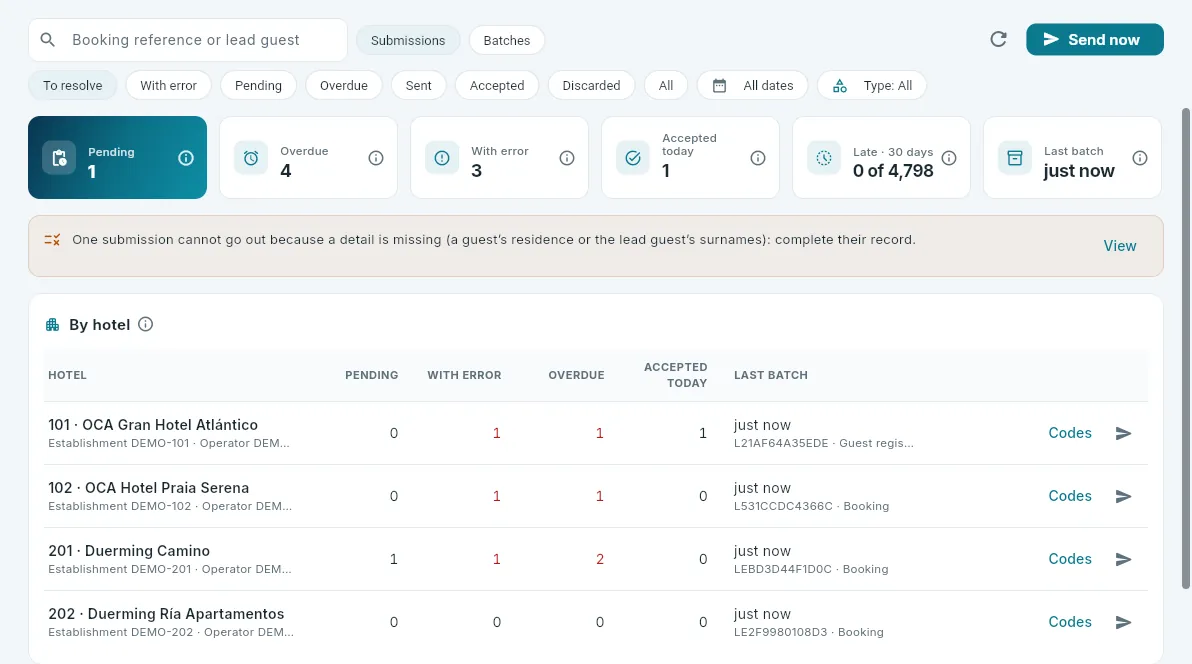The image size is (1192, 664).
Task: Click the clipboard icon on Pending card
Action: coord(59,158)
